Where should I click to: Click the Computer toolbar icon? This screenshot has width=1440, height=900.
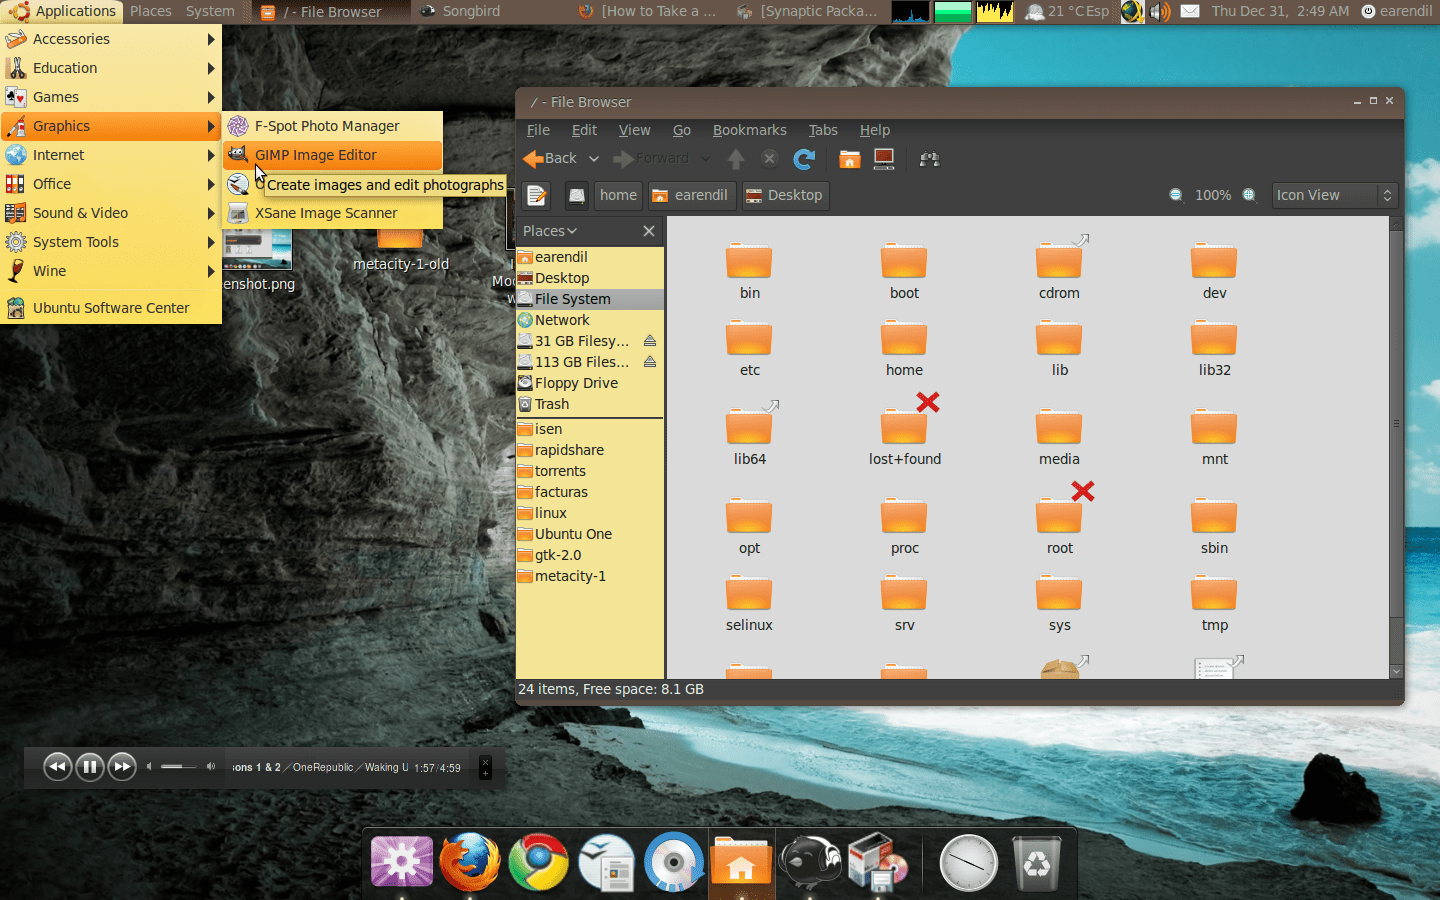pyautogui.click(x=883, y=158)
